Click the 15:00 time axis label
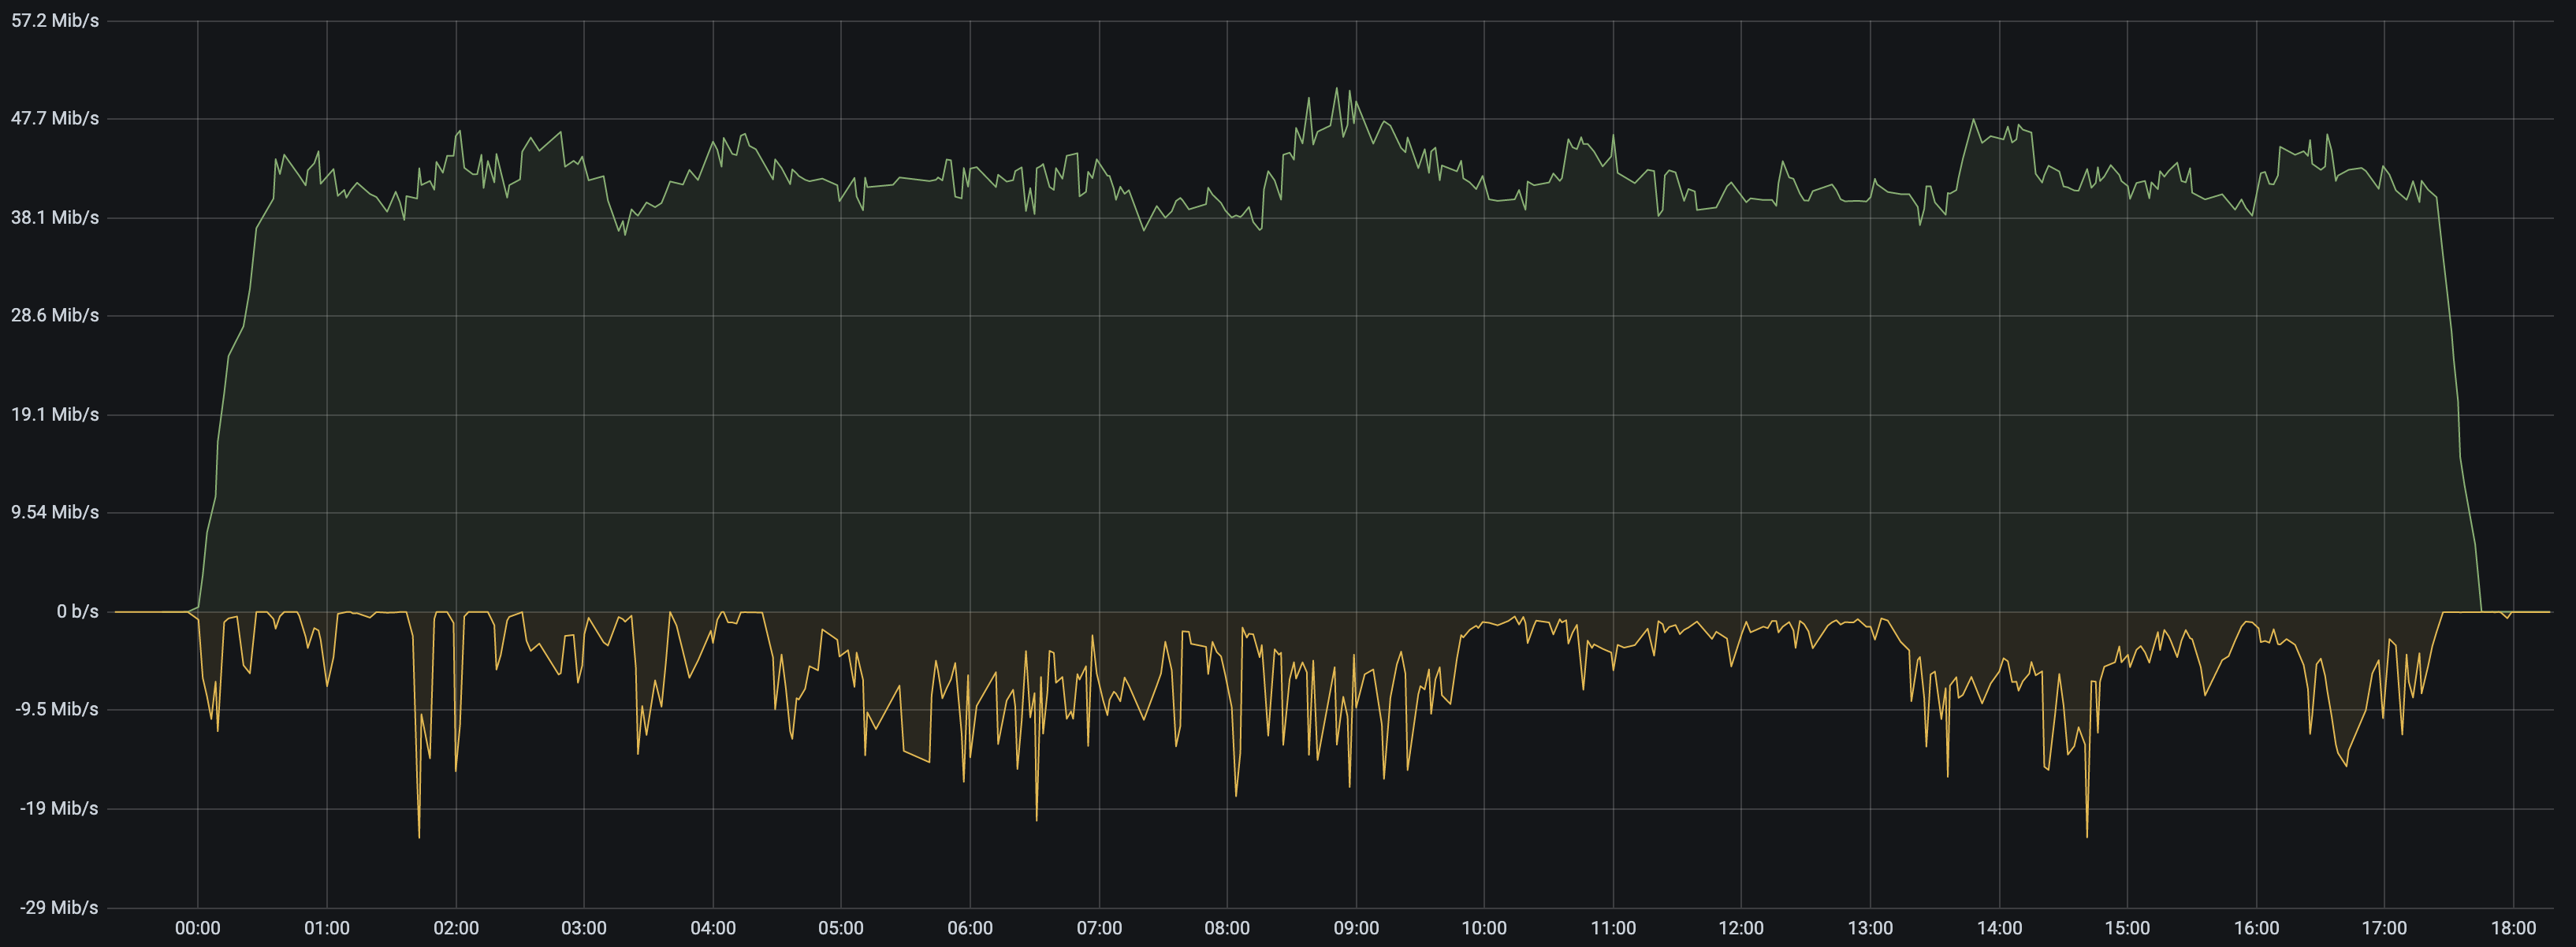This screenshot has height=947, width=2576. [x=2127, y=928]
